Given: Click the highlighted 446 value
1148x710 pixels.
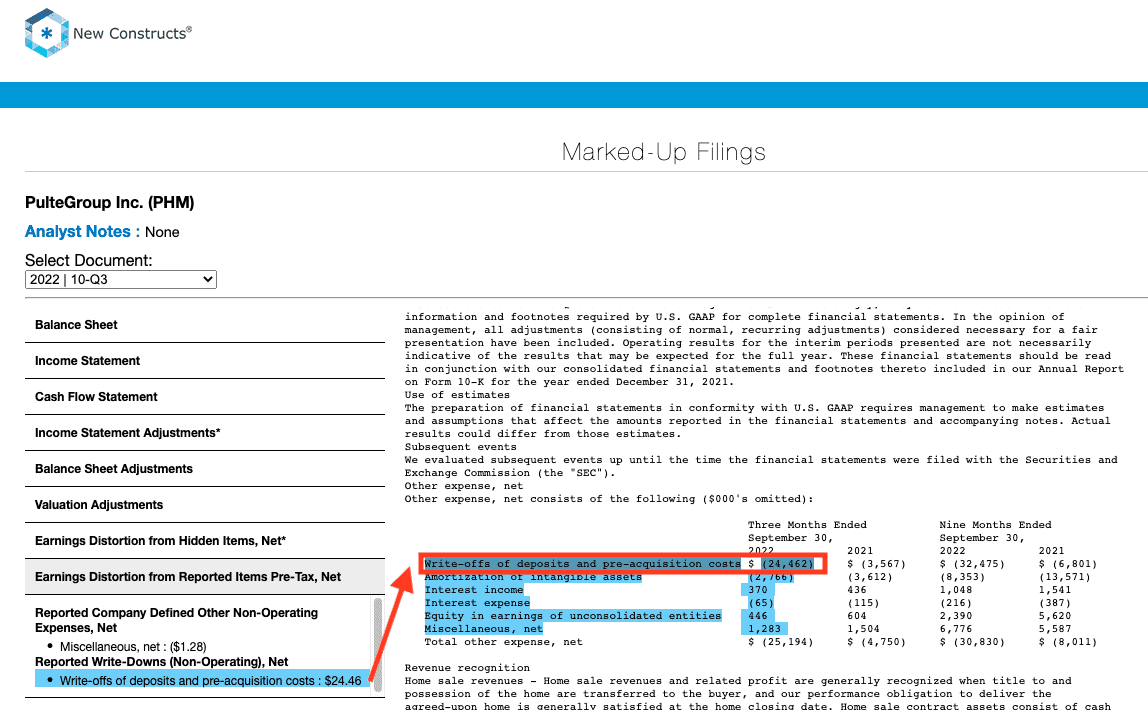Looking at the screenshot, I should tap(758, 616).
